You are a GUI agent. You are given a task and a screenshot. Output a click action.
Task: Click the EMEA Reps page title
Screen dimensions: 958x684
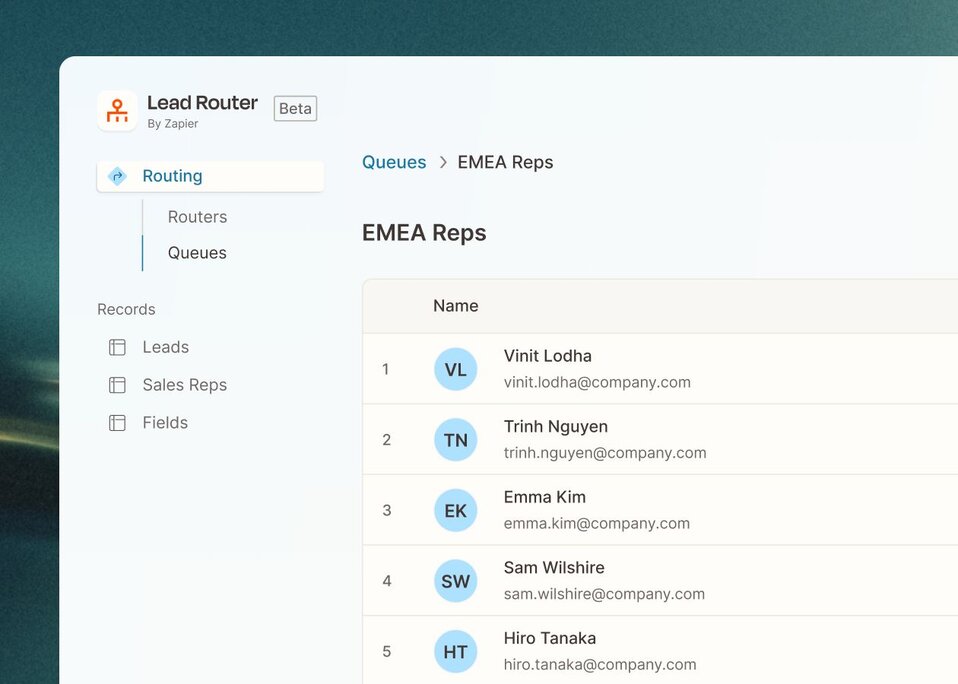coord(423,232)
